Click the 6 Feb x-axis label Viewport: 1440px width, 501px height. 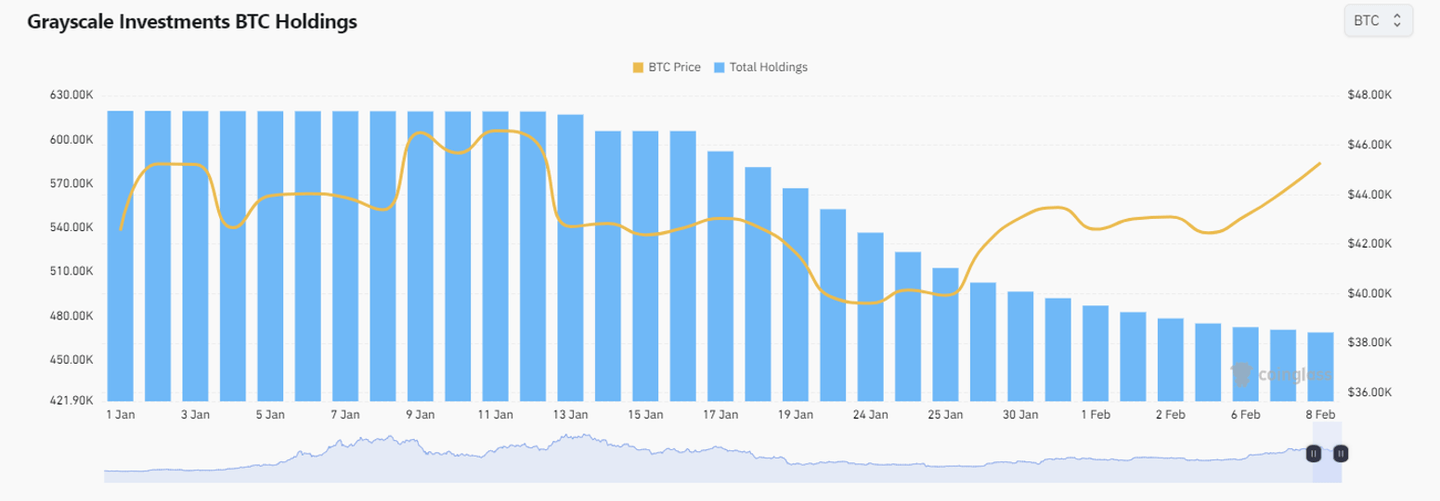pos(1245,414)
